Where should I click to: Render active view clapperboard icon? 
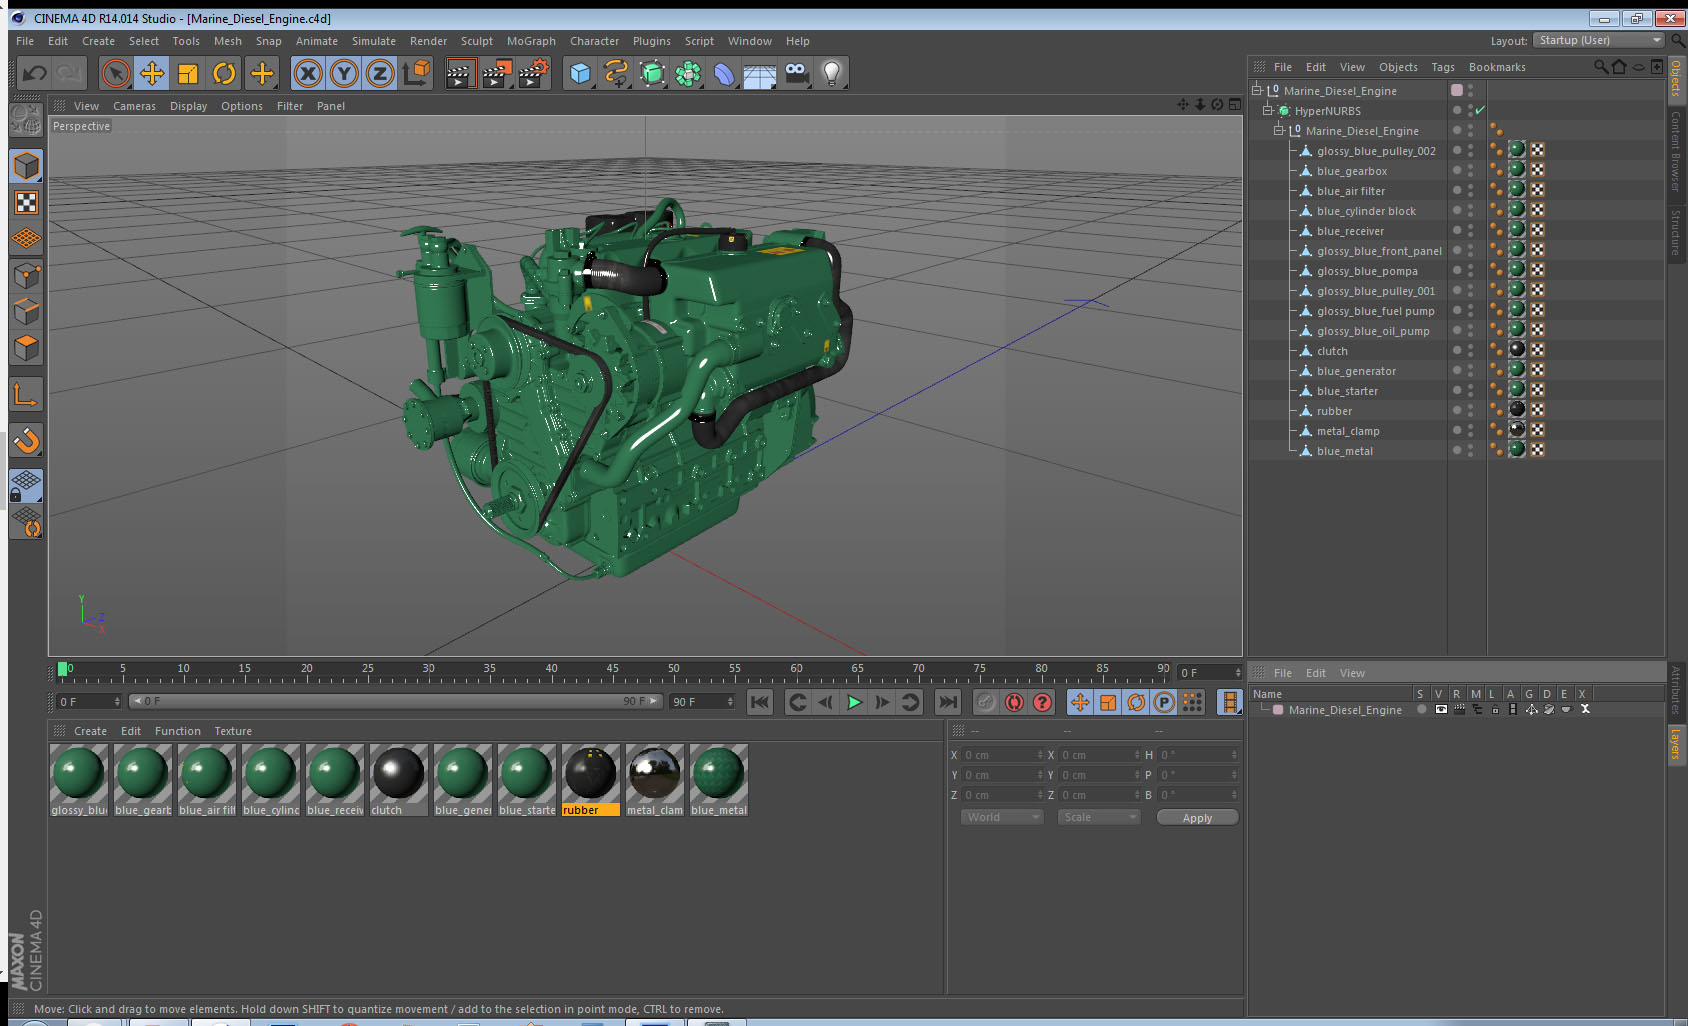pyautogui.click(x=459, y=73)
